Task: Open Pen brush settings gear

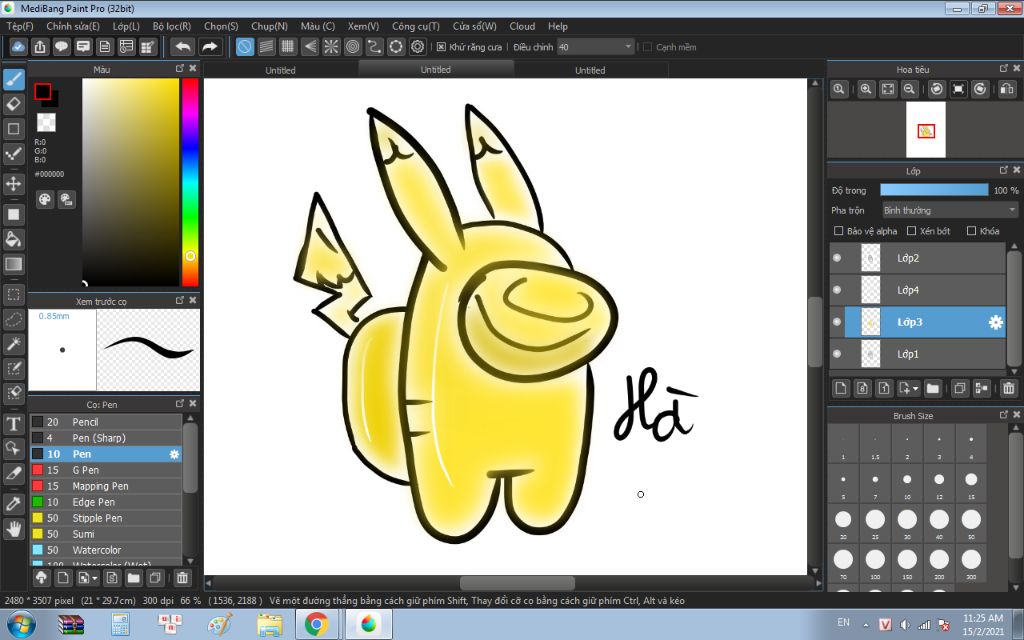Action: coord(174,454)
